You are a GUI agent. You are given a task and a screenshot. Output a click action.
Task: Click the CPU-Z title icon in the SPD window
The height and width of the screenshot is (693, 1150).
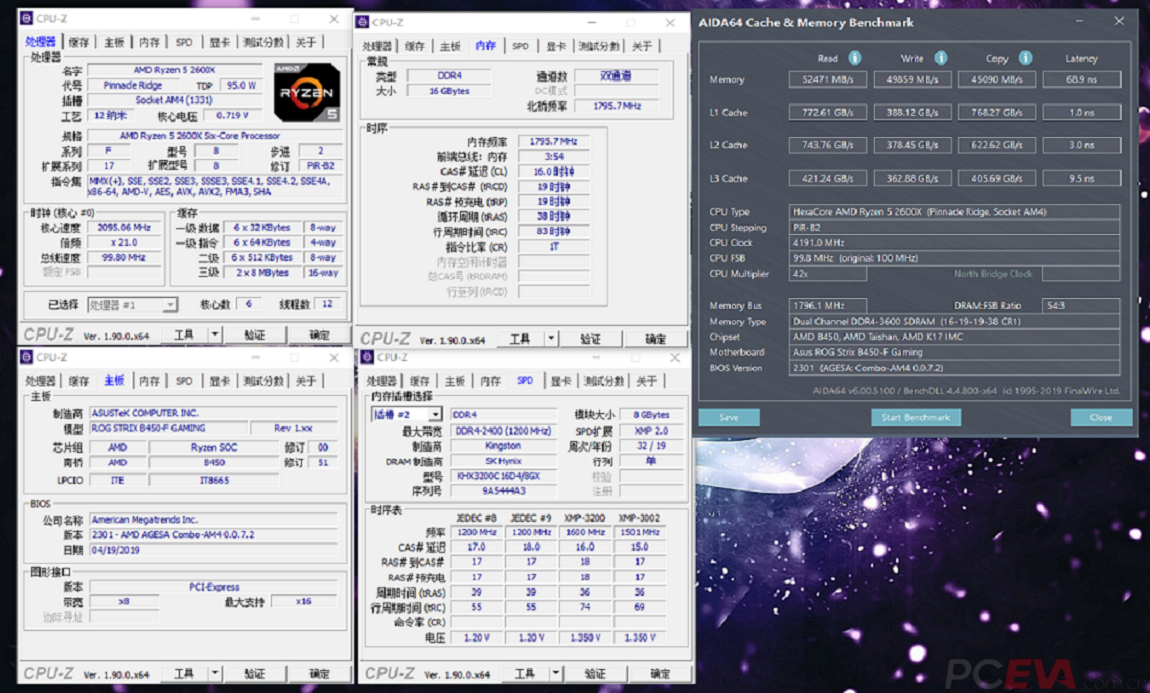[367, 357]
